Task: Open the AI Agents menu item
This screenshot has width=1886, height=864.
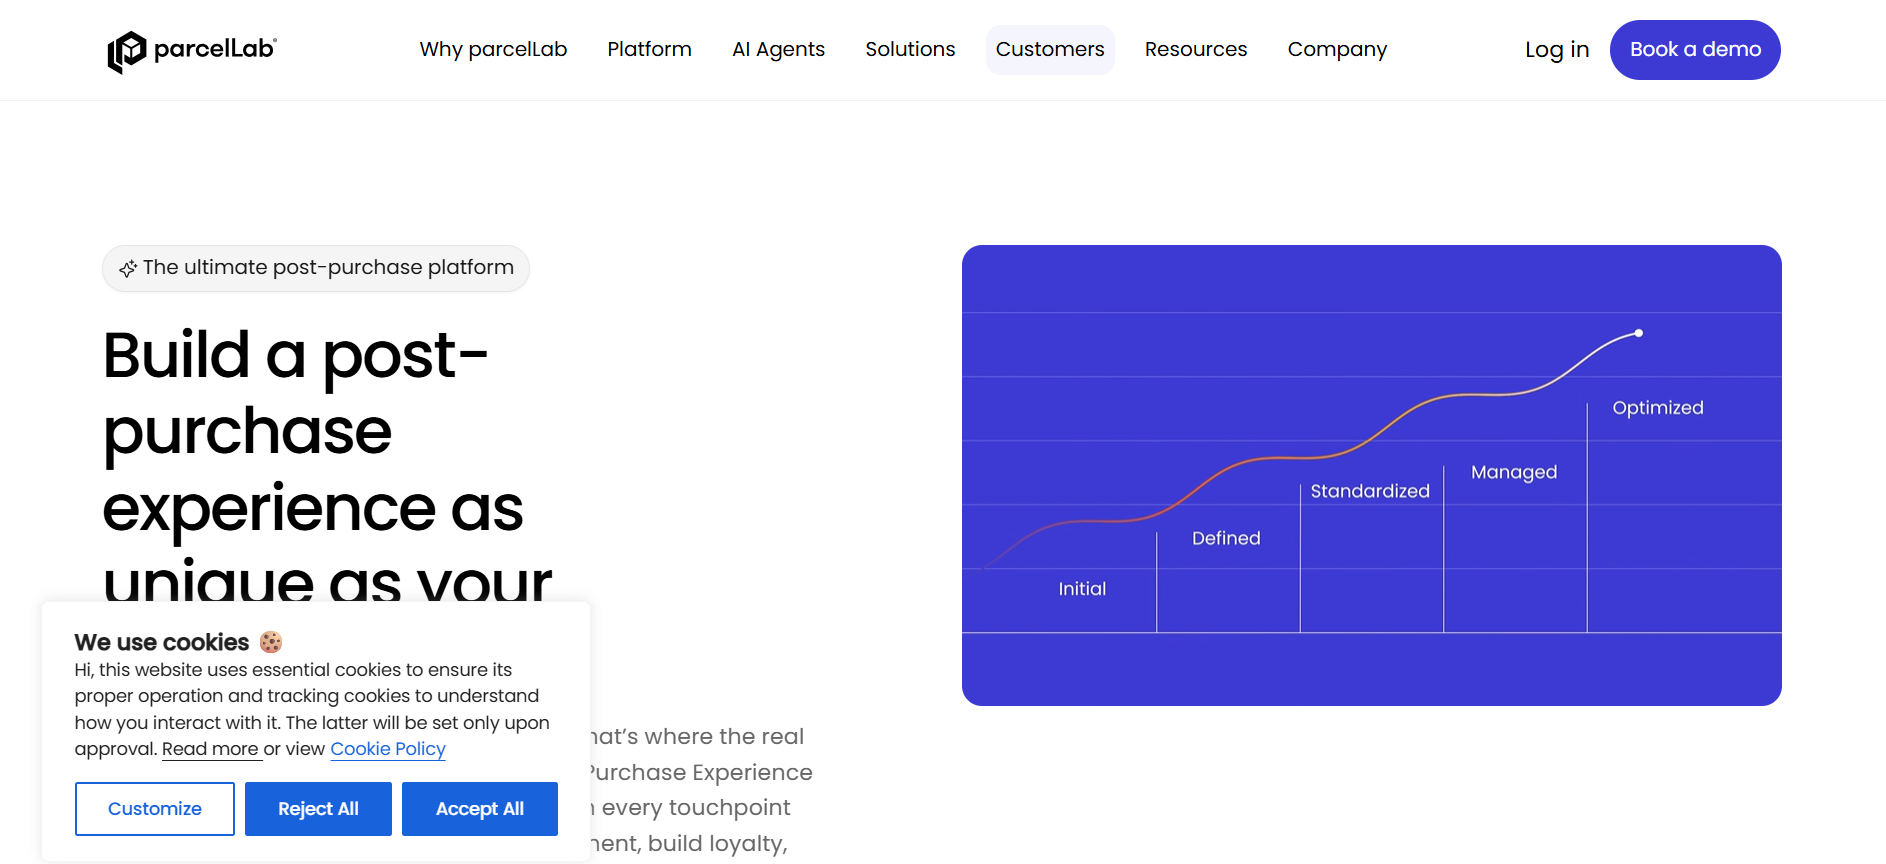Action: coord(778,50)
